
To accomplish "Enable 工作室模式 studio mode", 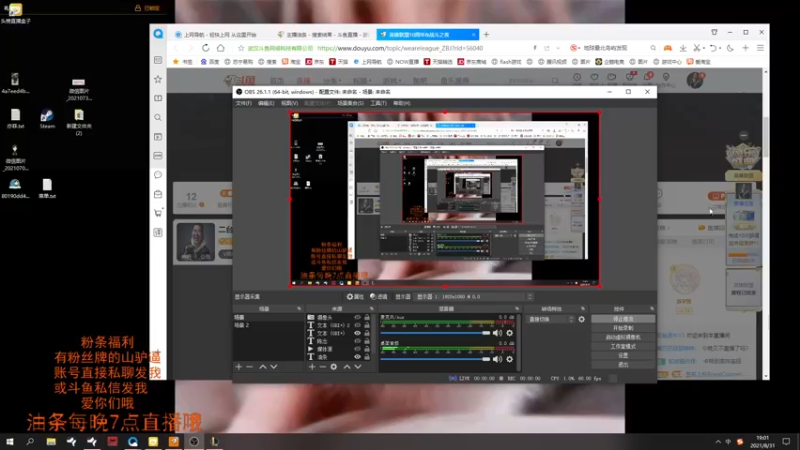I will tap(623, 346).
